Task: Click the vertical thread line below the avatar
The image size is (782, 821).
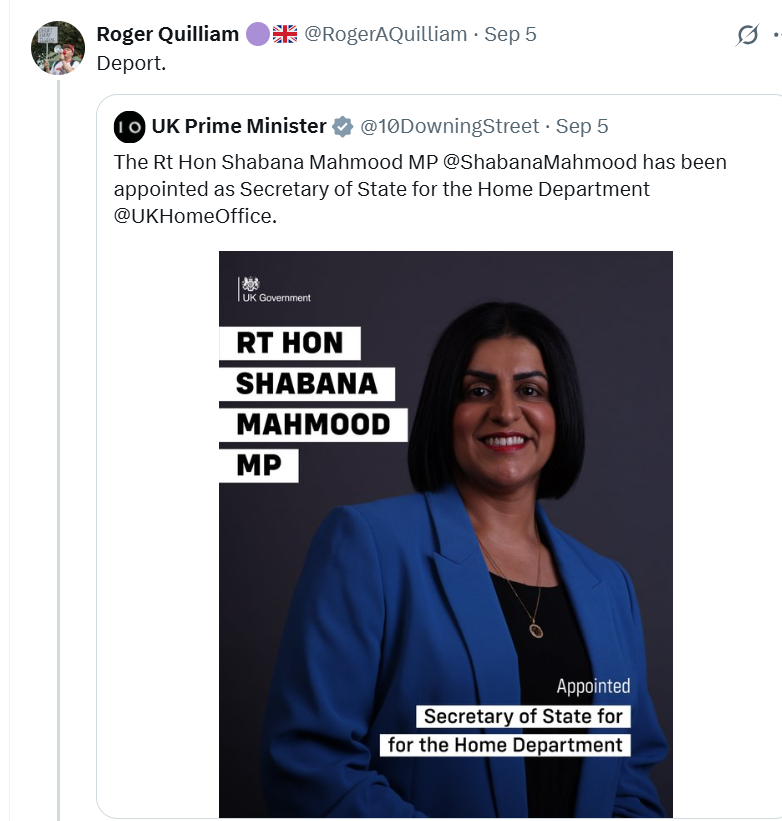Action: [x=58, y=450]
